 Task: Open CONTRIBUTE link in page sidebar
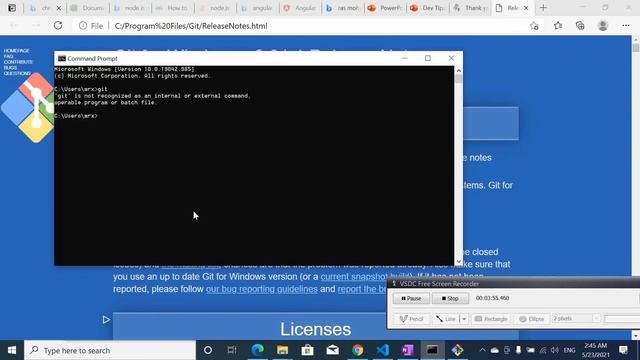coord(18,62)
